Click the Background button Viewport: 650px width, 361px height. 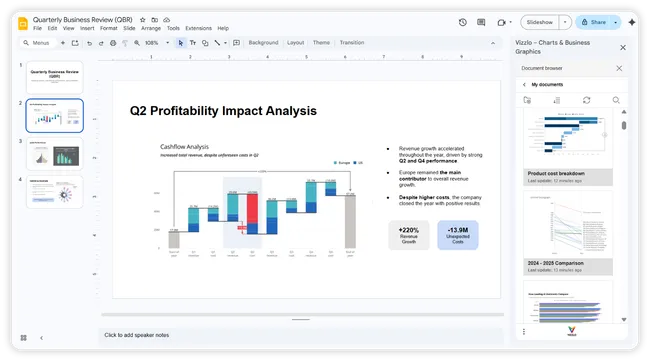[263, 43]
